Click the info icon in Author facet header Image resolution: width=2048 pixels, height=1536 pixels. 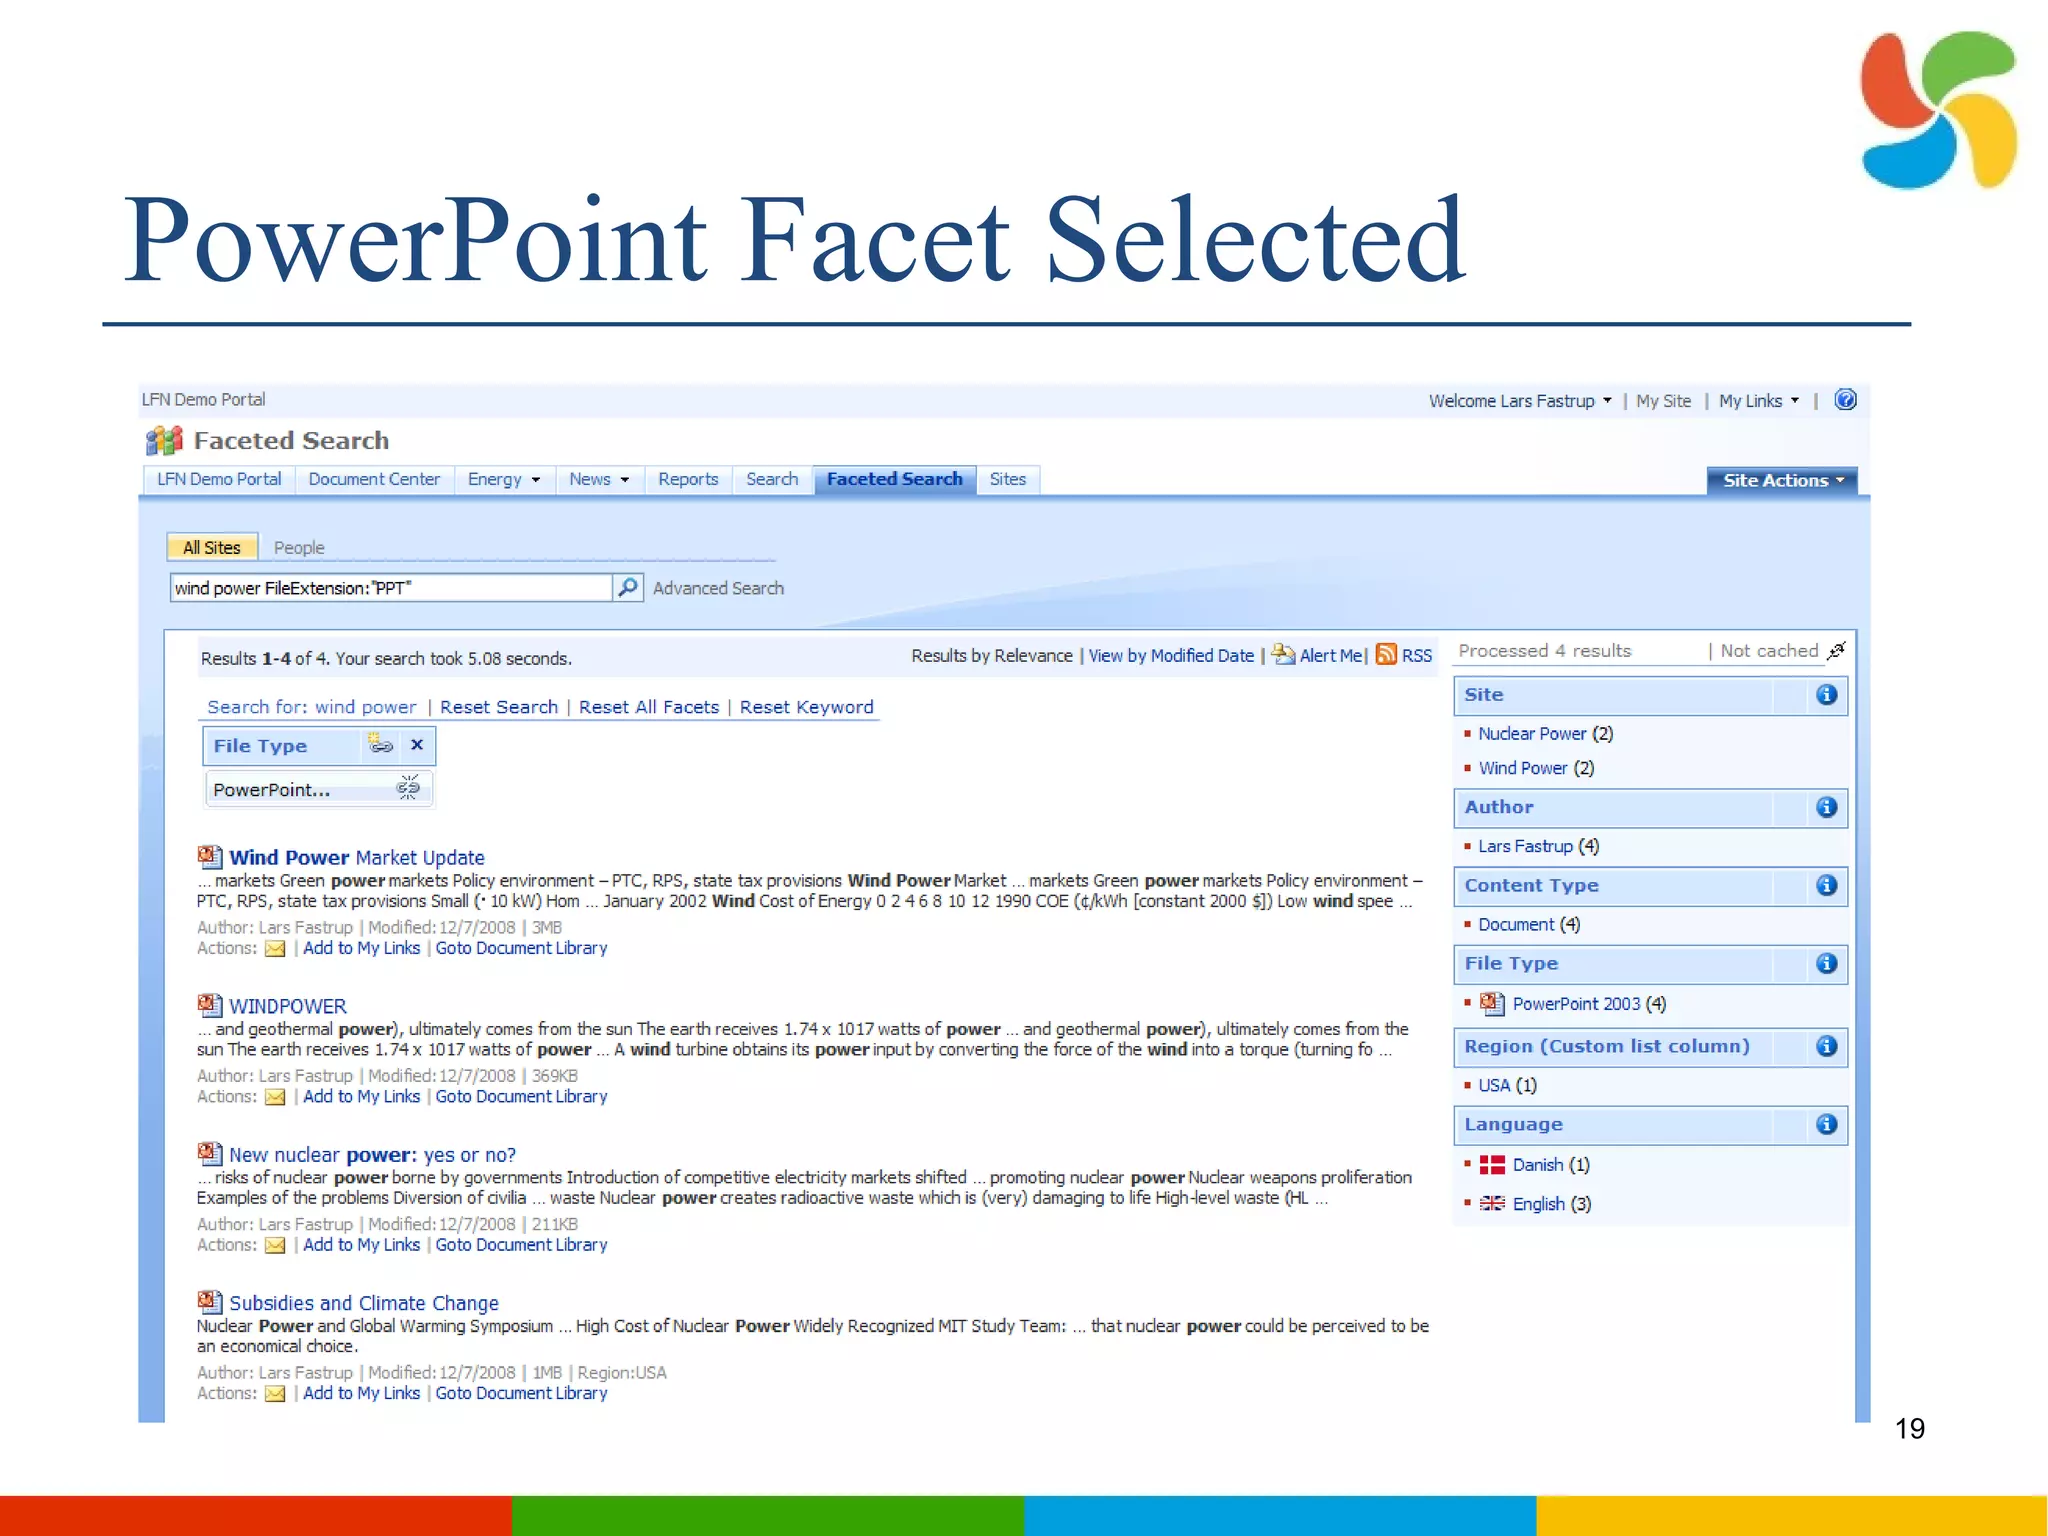1826,807
